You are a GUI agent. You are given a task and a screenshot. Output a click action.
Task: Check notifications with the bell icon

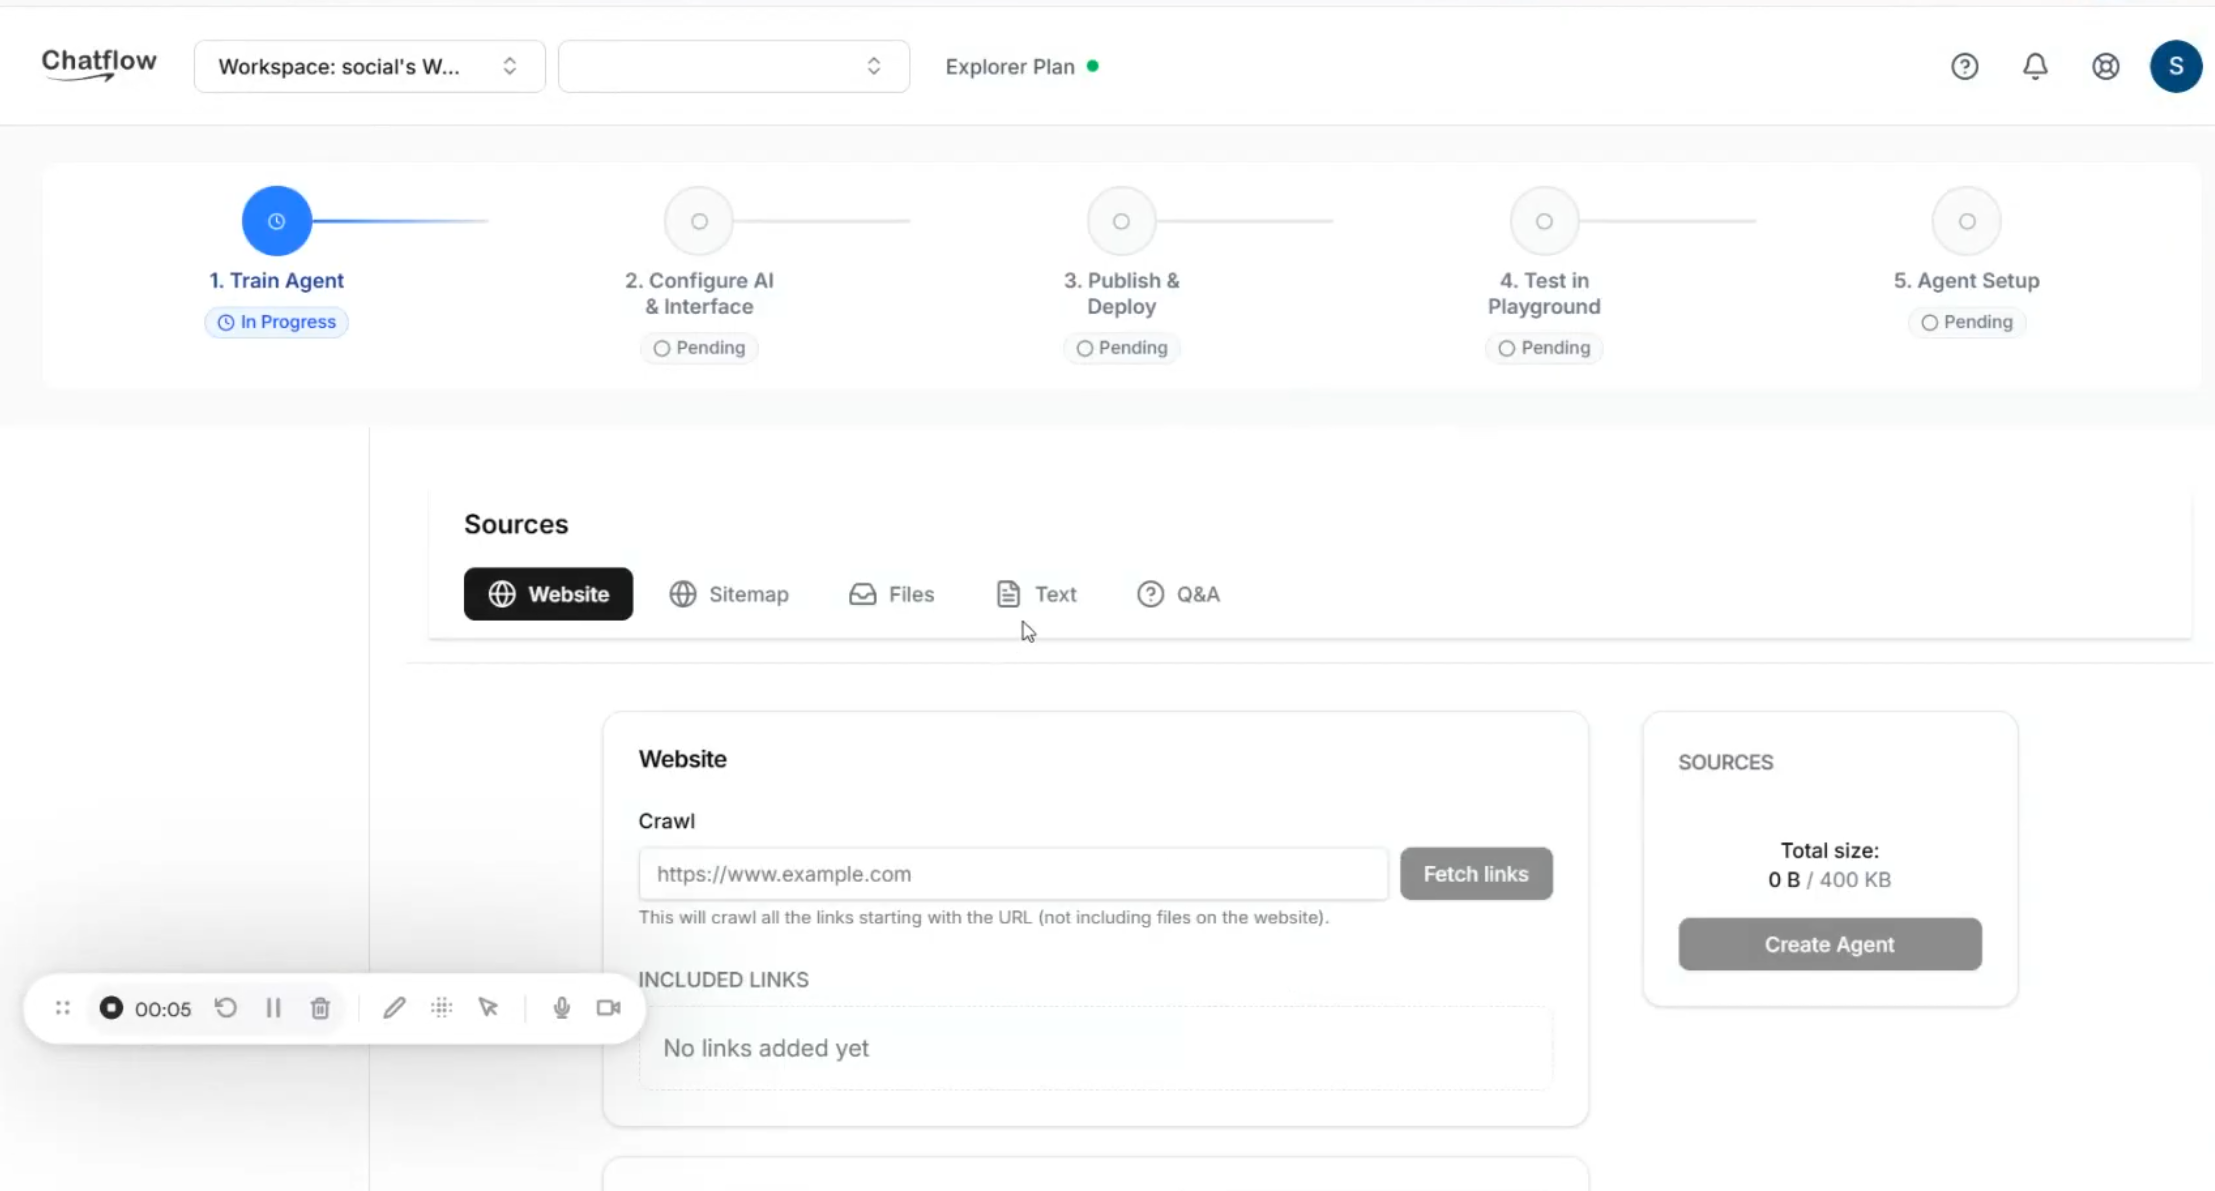[2035, 66]
